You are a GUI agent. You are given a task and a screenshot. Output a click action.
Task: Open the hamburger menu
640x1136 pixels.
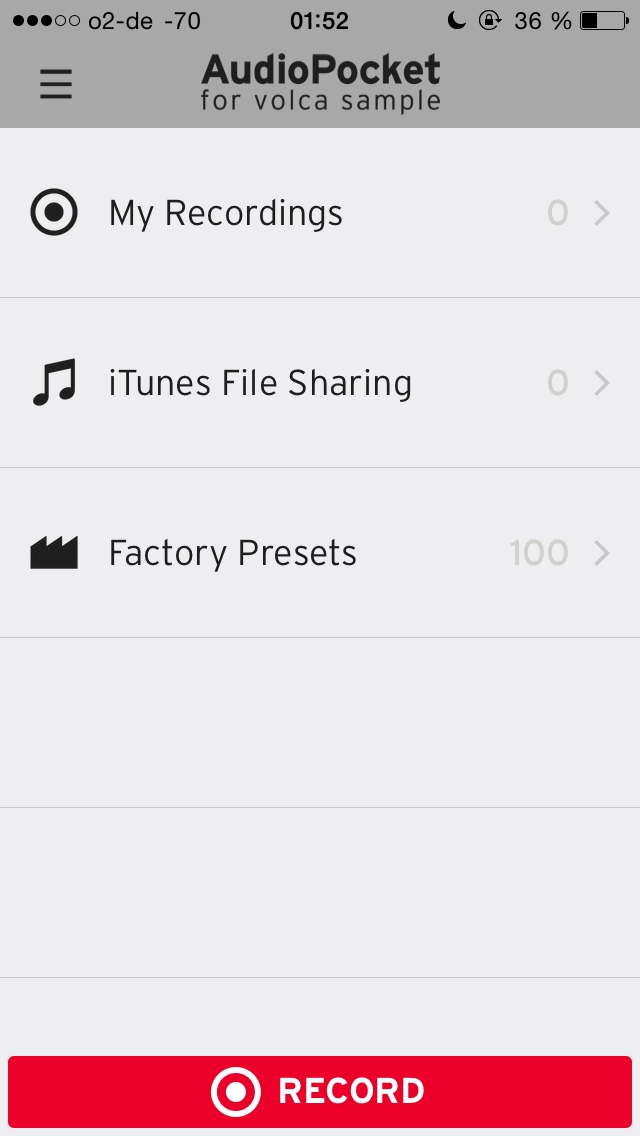(56, 84)
